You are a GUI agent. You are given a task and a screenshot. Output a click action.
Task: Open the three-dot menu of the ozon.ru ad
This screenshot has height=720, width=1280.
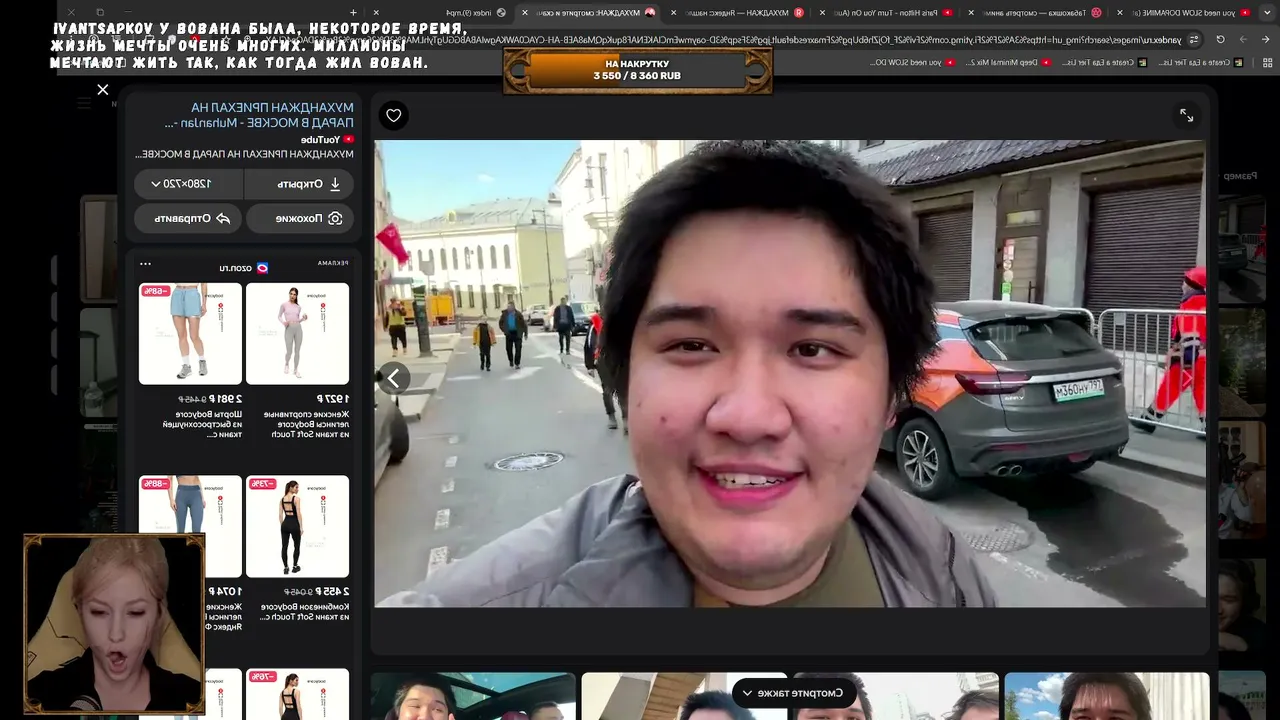click(x=146, y=264)
